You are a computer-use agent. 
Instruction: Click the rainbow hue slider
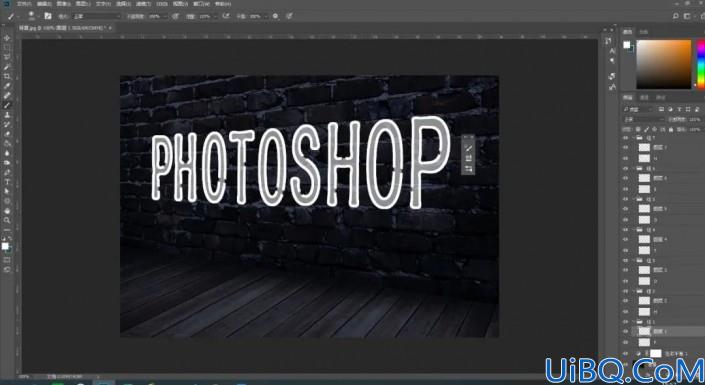(701, 64)
